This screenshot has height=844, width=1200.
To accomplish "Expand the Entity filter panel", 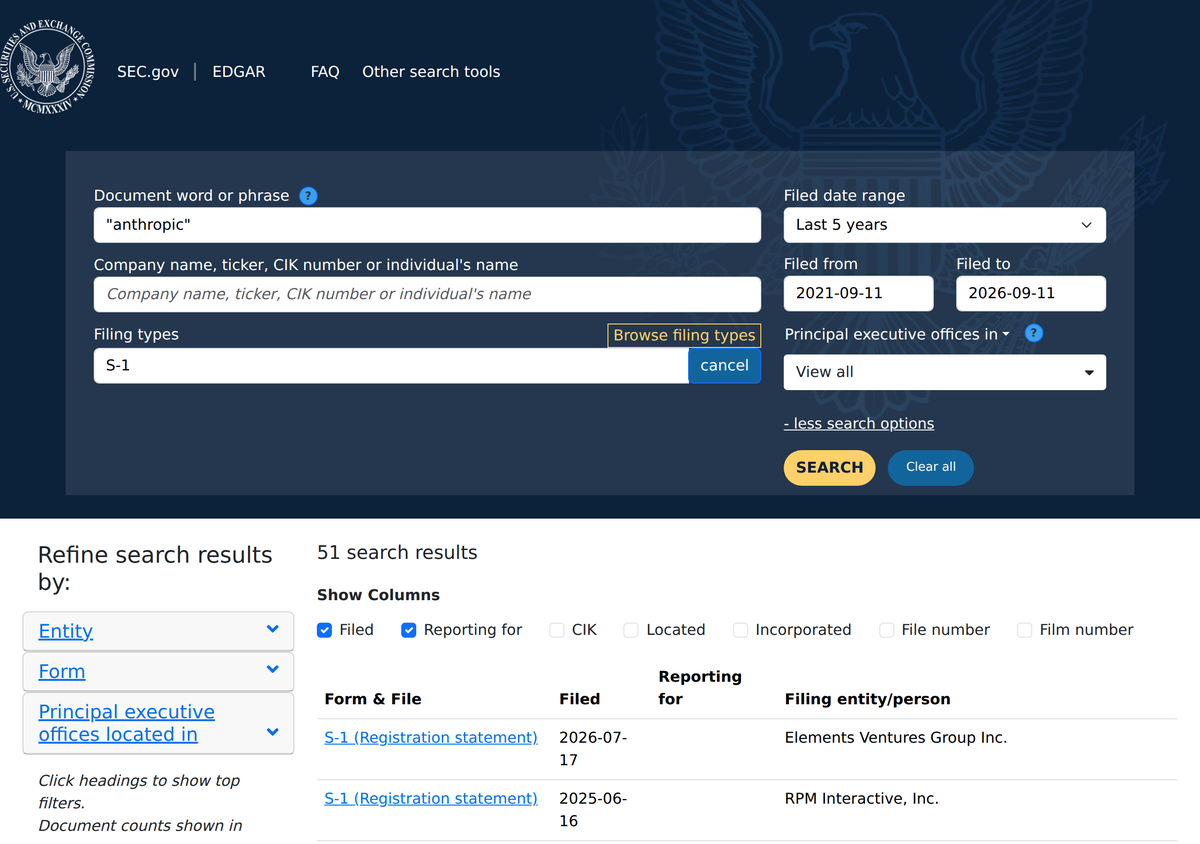I will pos(159,631).
